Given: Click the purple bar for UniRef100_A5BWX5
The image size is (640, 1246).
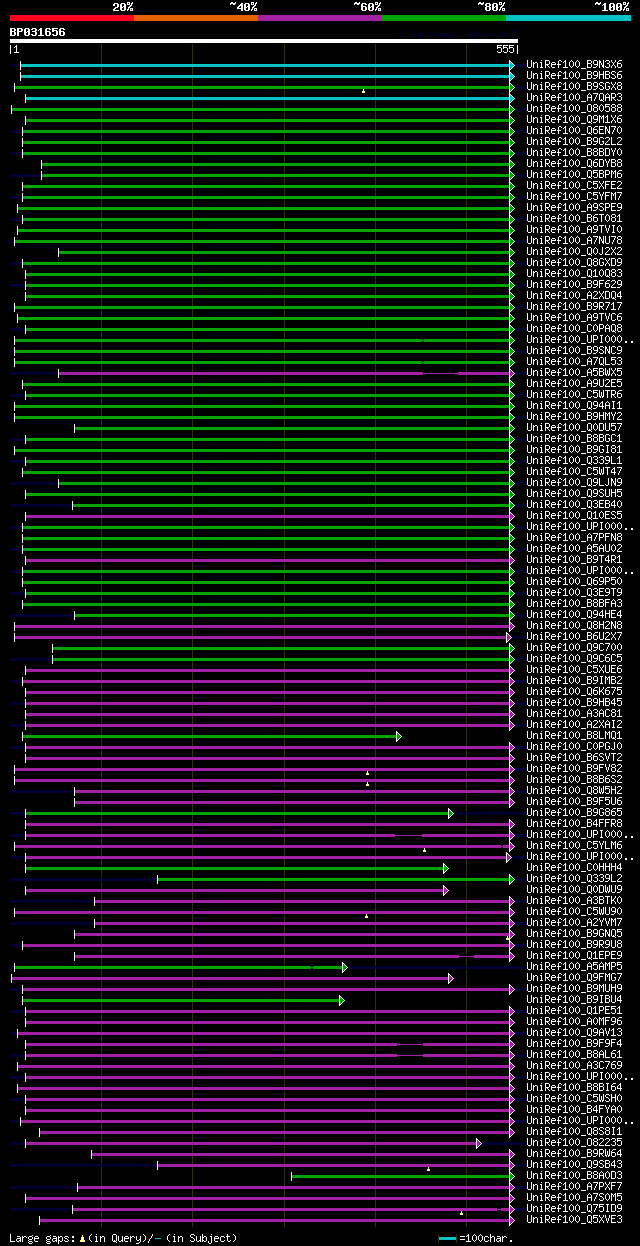Looking at the screenshot, I should (286, 372).
